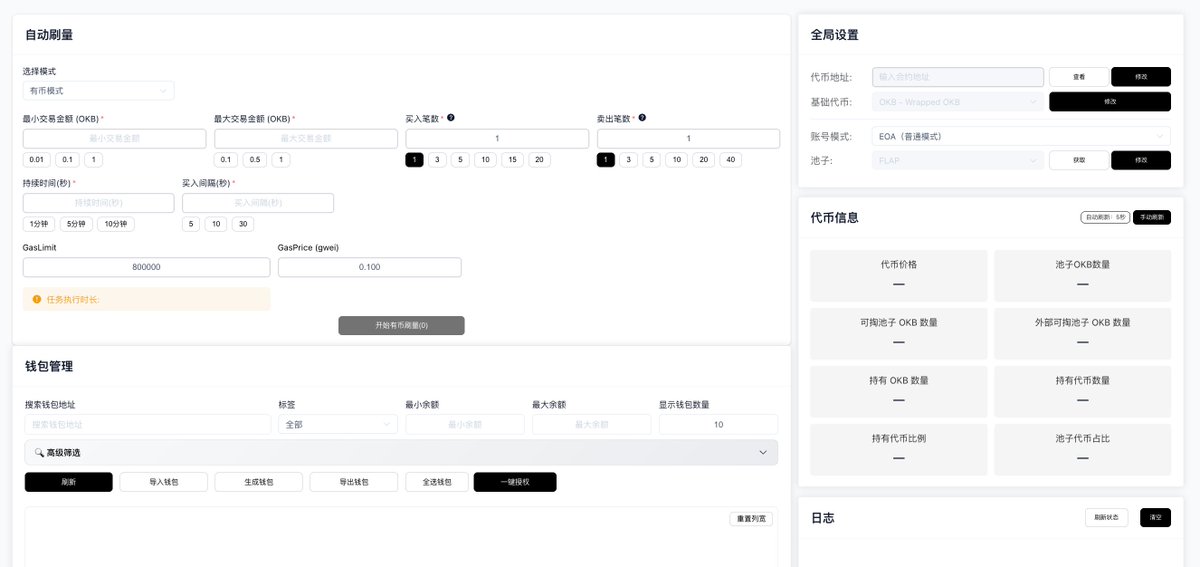
Task: Select 3 preset under 买入笔数
Action: click(x=438, y=160)
